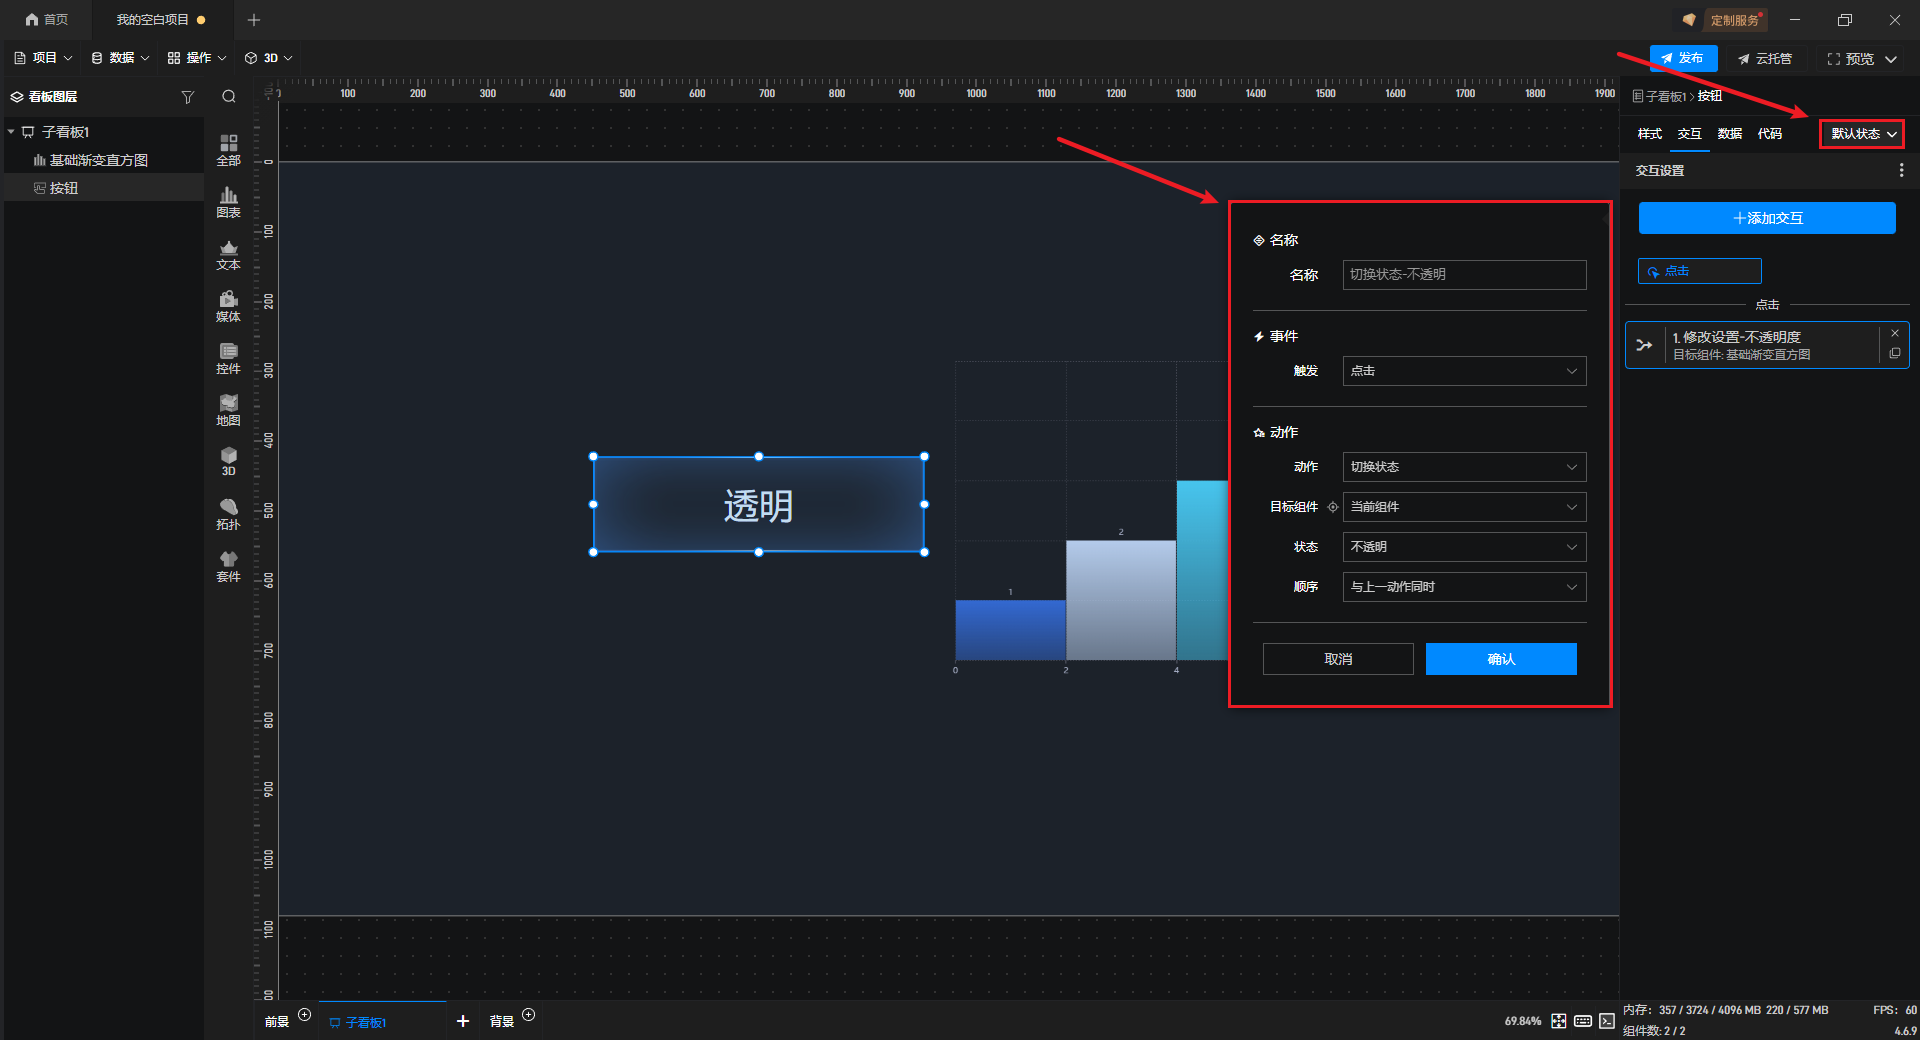This screenshot has width=1920, height=1040.
Task: Click the 名称 name input field
Action: coord(1464,275)
